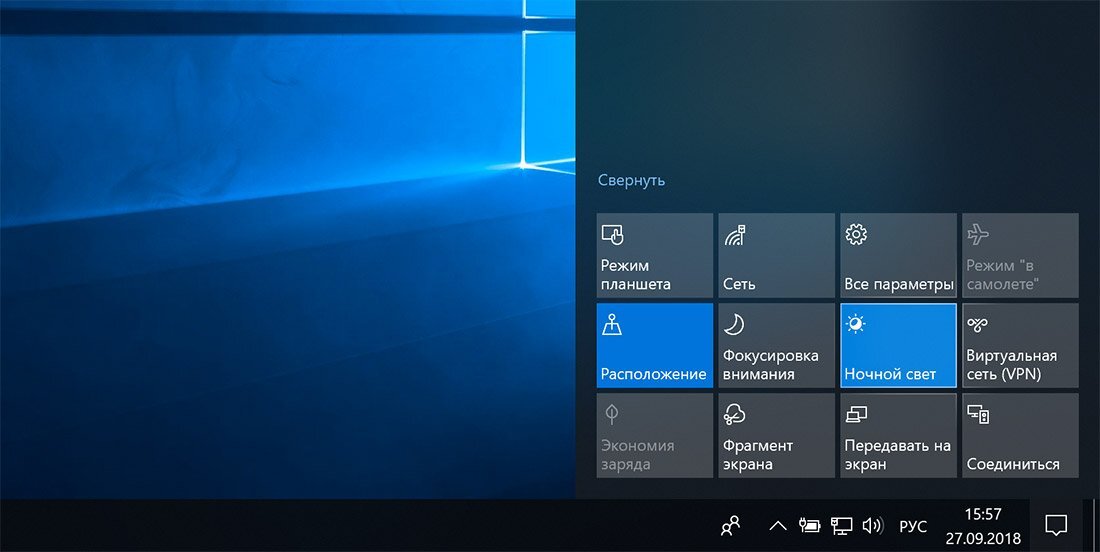
Task: Start Фрагмент экрана screen snip
Action: tap(777, 436)
